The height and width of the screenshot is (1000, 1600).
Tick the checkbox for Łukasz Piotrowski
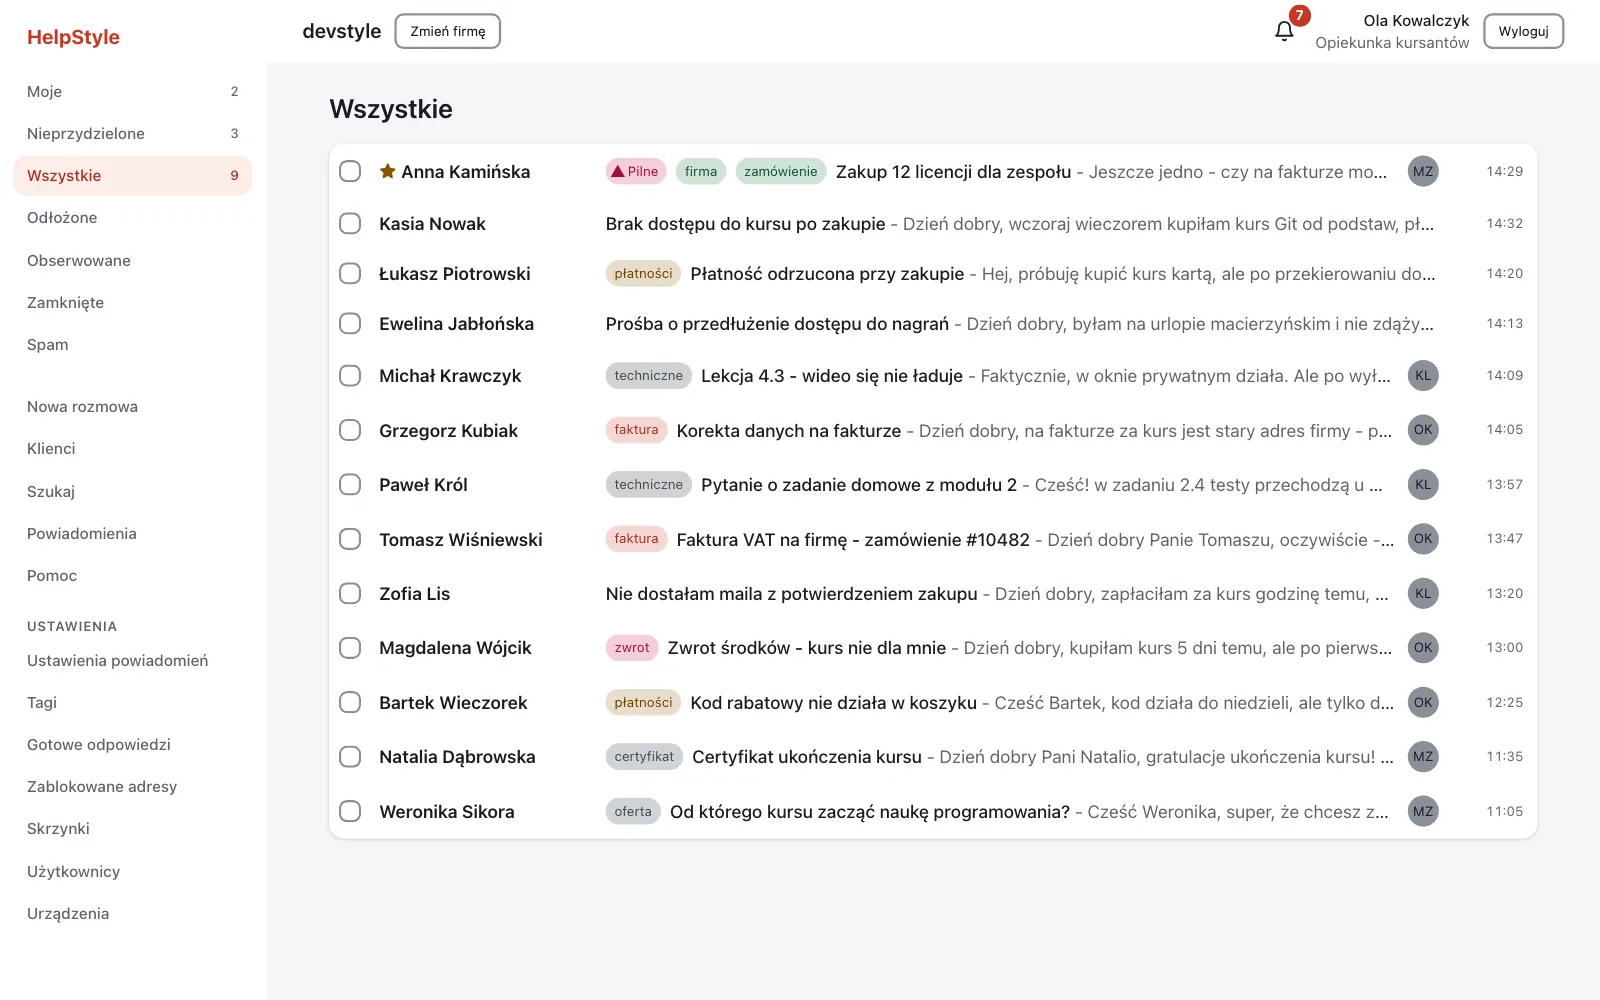click(x=350, y=273)
